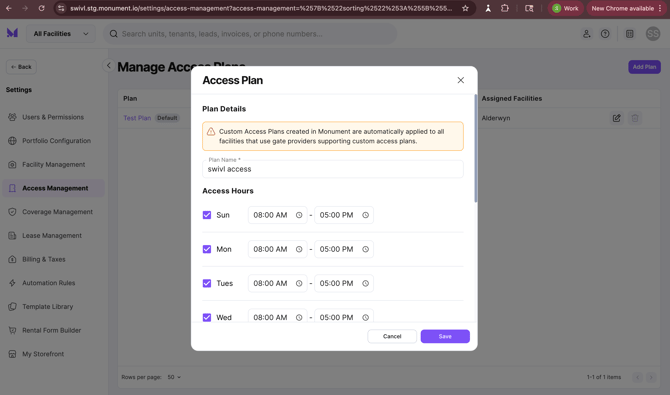Delete the Test Plan row
Viewport: 670px width, 395px height.
[x=635, y=118]
